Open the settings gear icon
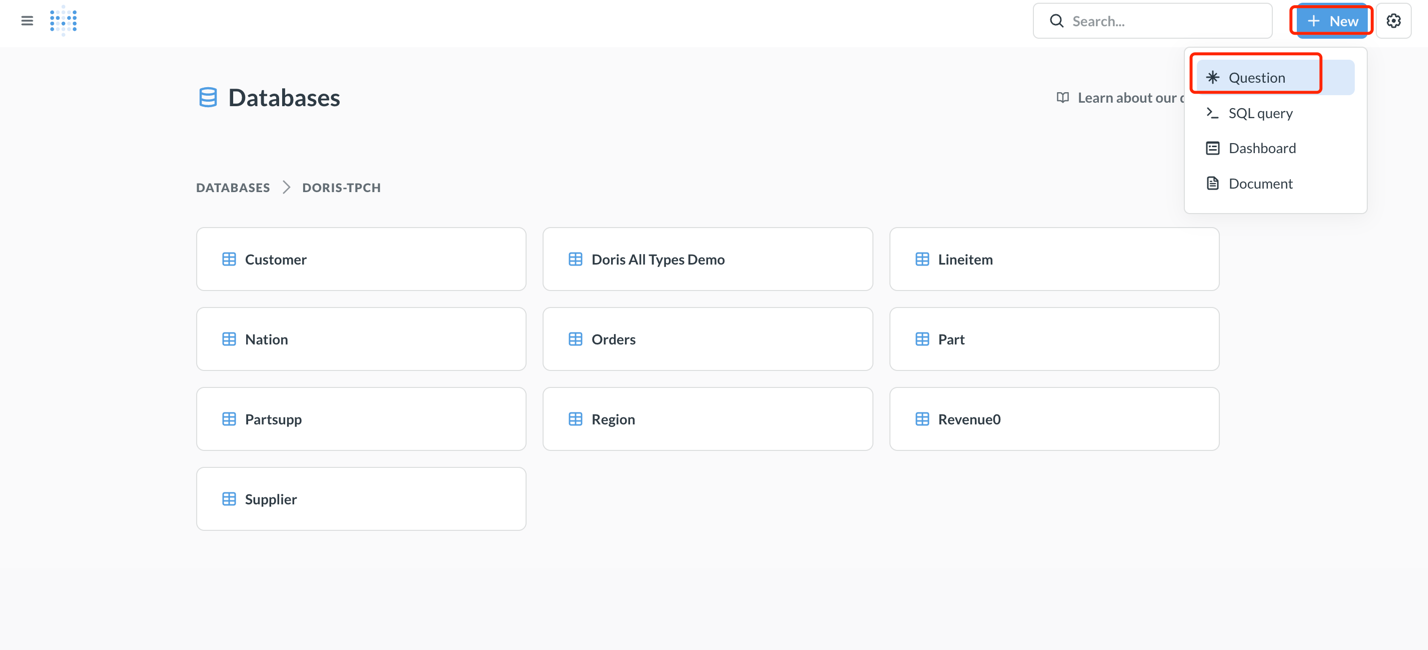 click(1393, 21)
